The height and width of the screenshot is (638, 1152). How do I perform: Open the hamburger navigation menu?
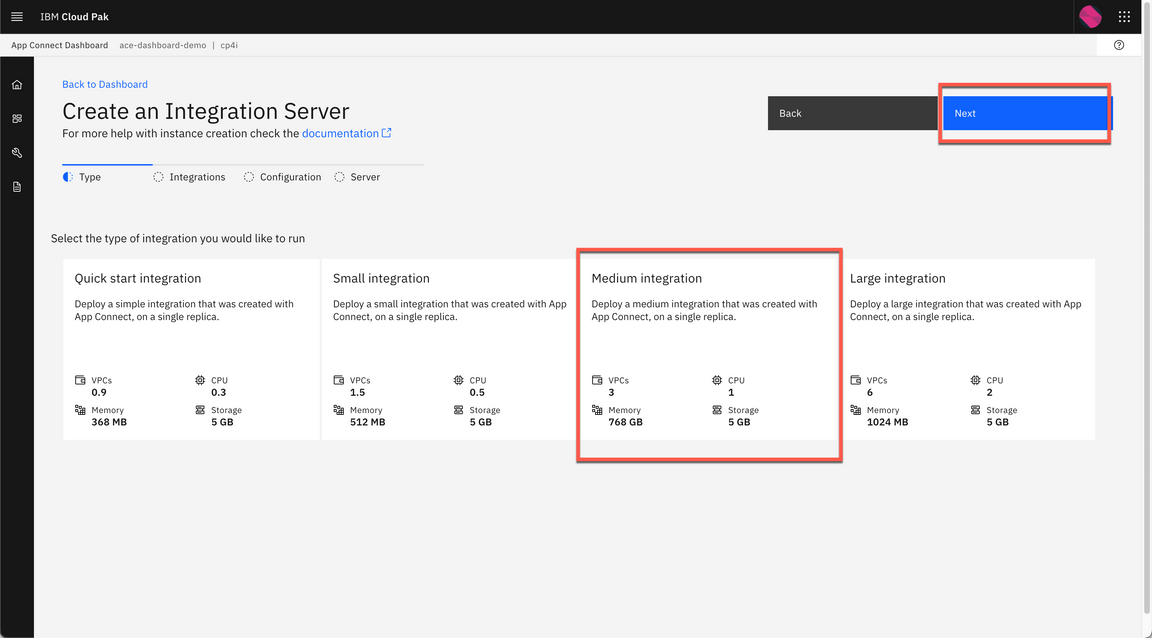point(16,16)
